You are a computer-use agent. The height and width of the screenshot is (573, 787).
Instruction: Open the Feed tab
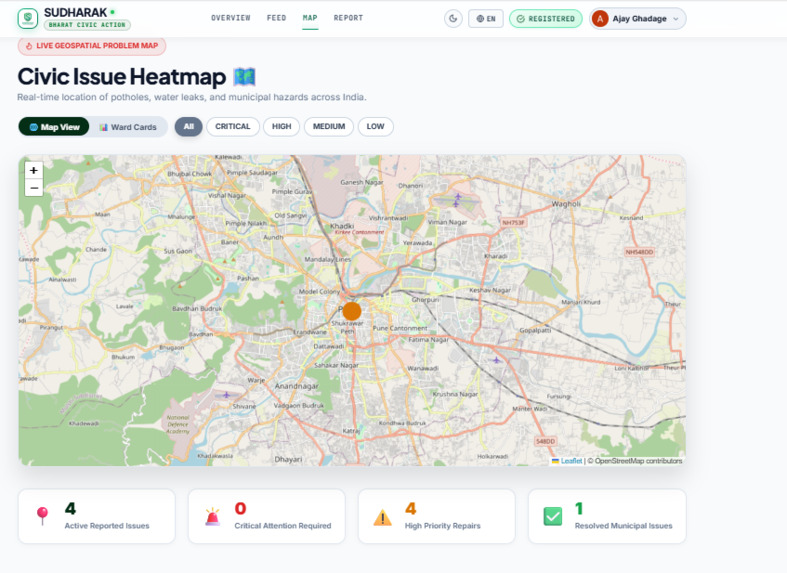pos(276,18)
